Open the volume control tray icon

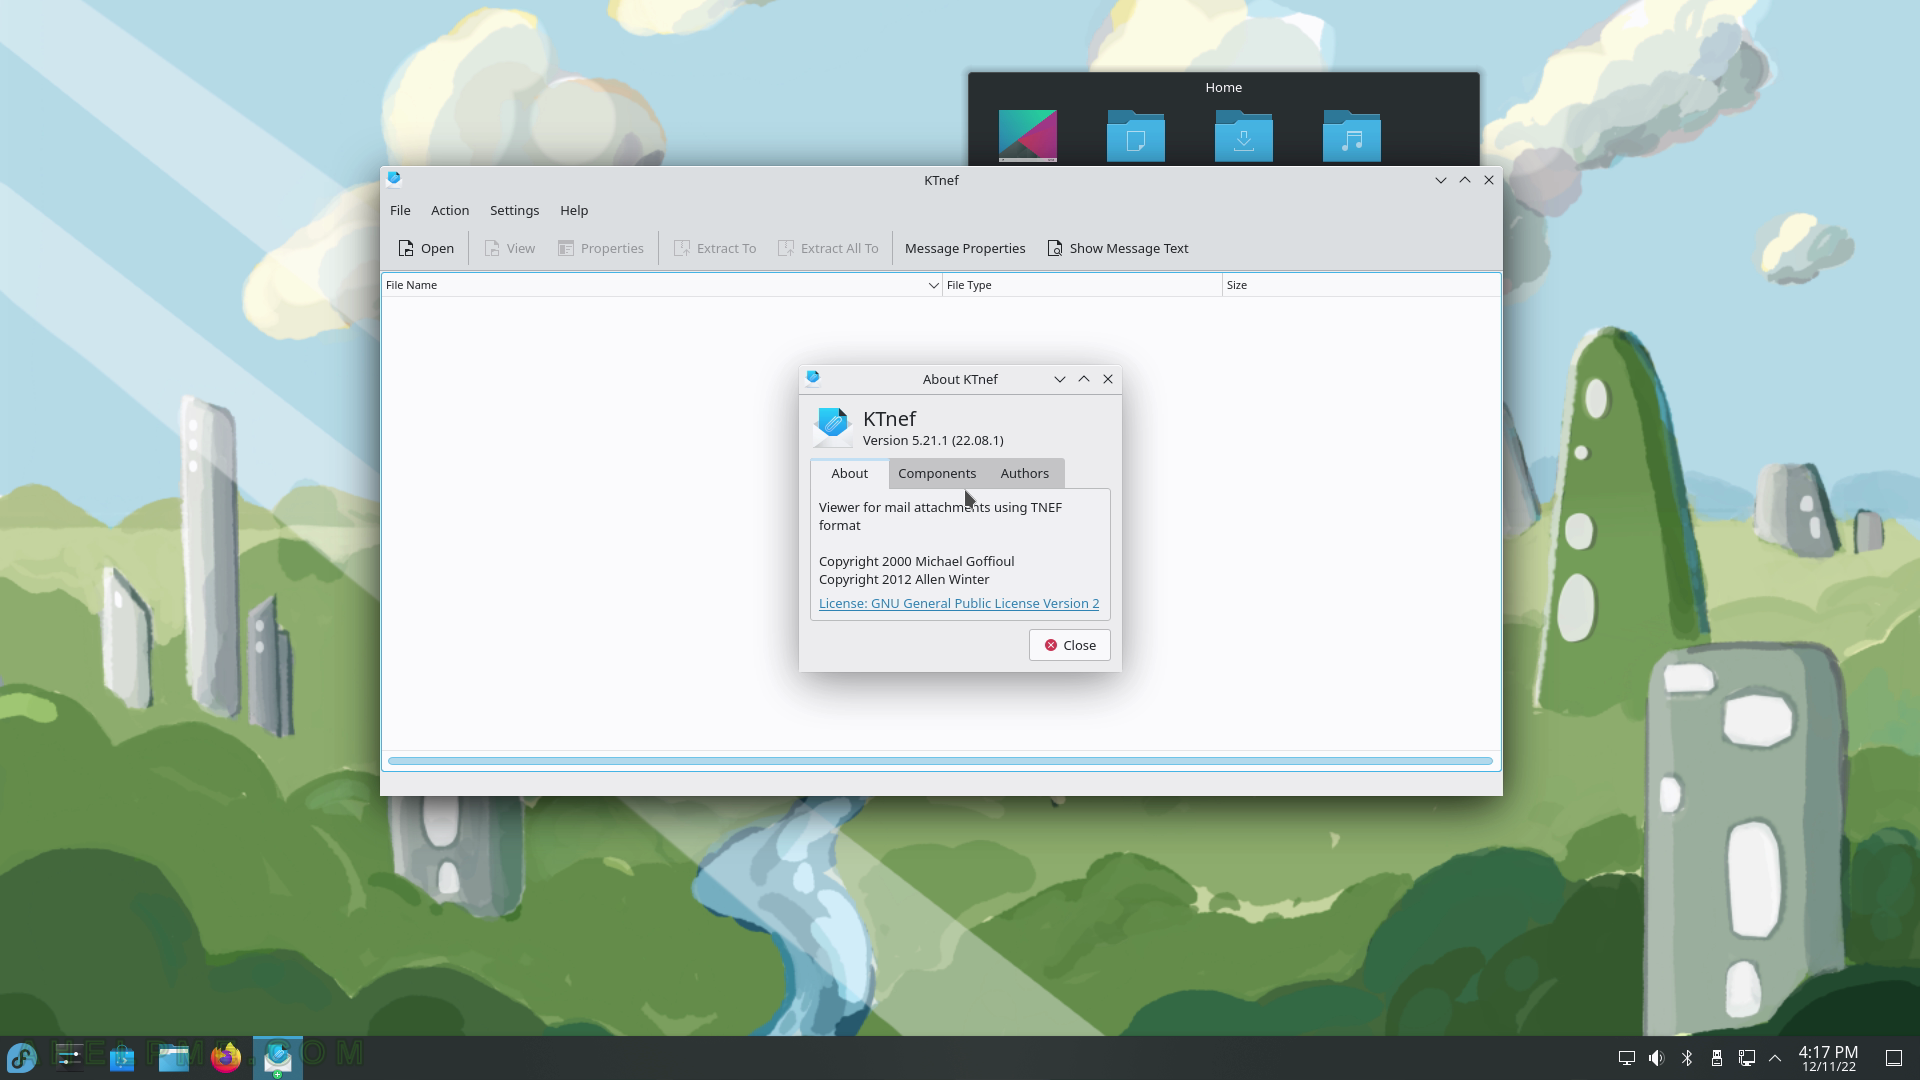[x=1657, y=1058]
